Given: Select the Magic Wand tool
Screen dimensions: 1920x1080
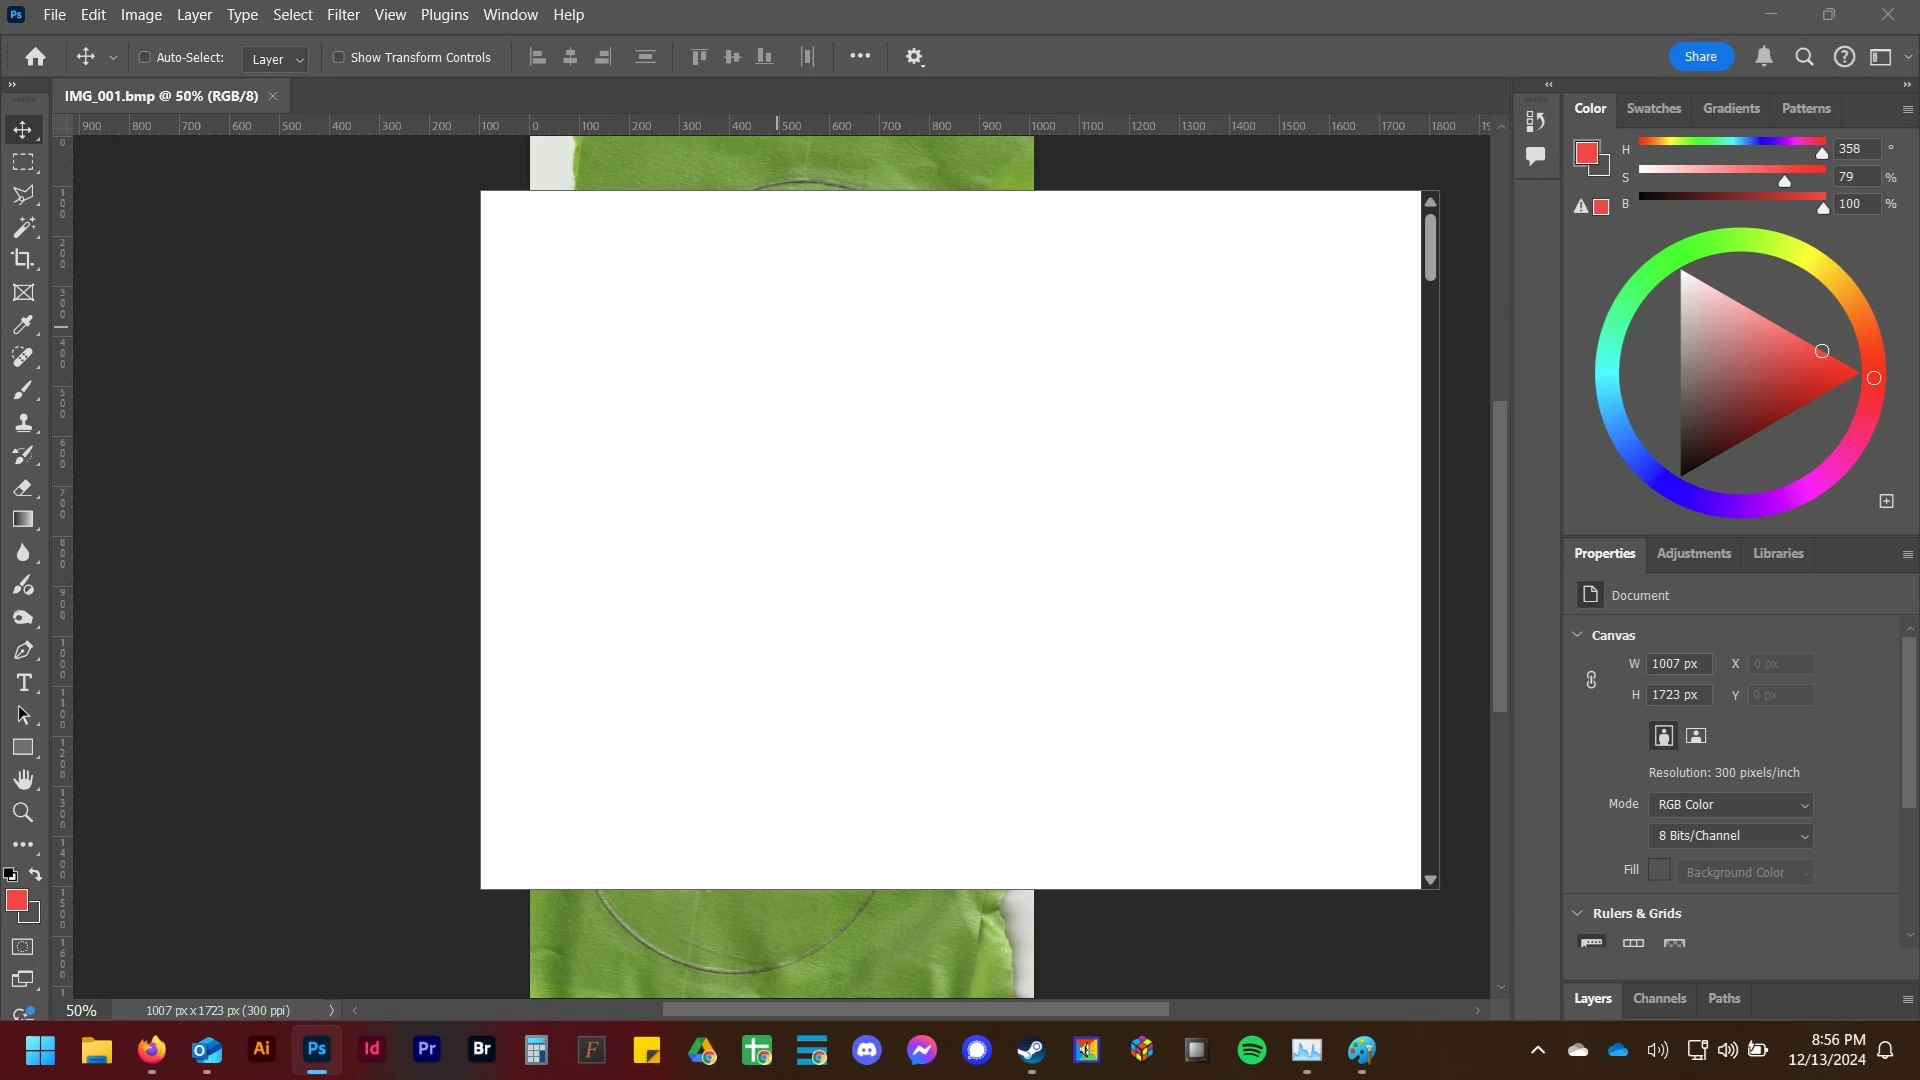Looking at the screenshot, I should pos(23,228).
